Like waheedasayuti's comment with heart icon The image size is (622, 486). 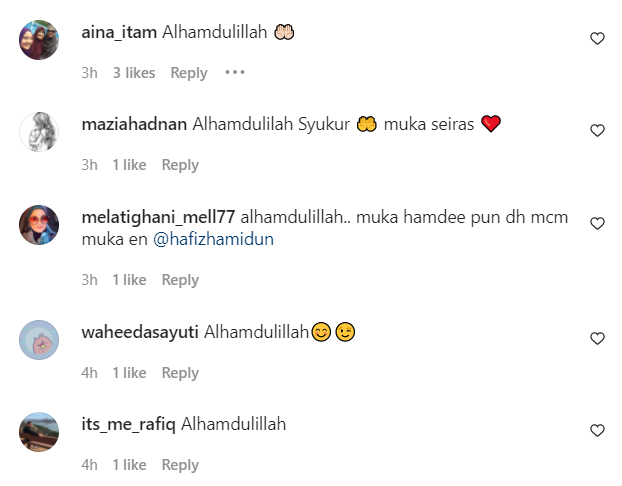click(597, 338)
